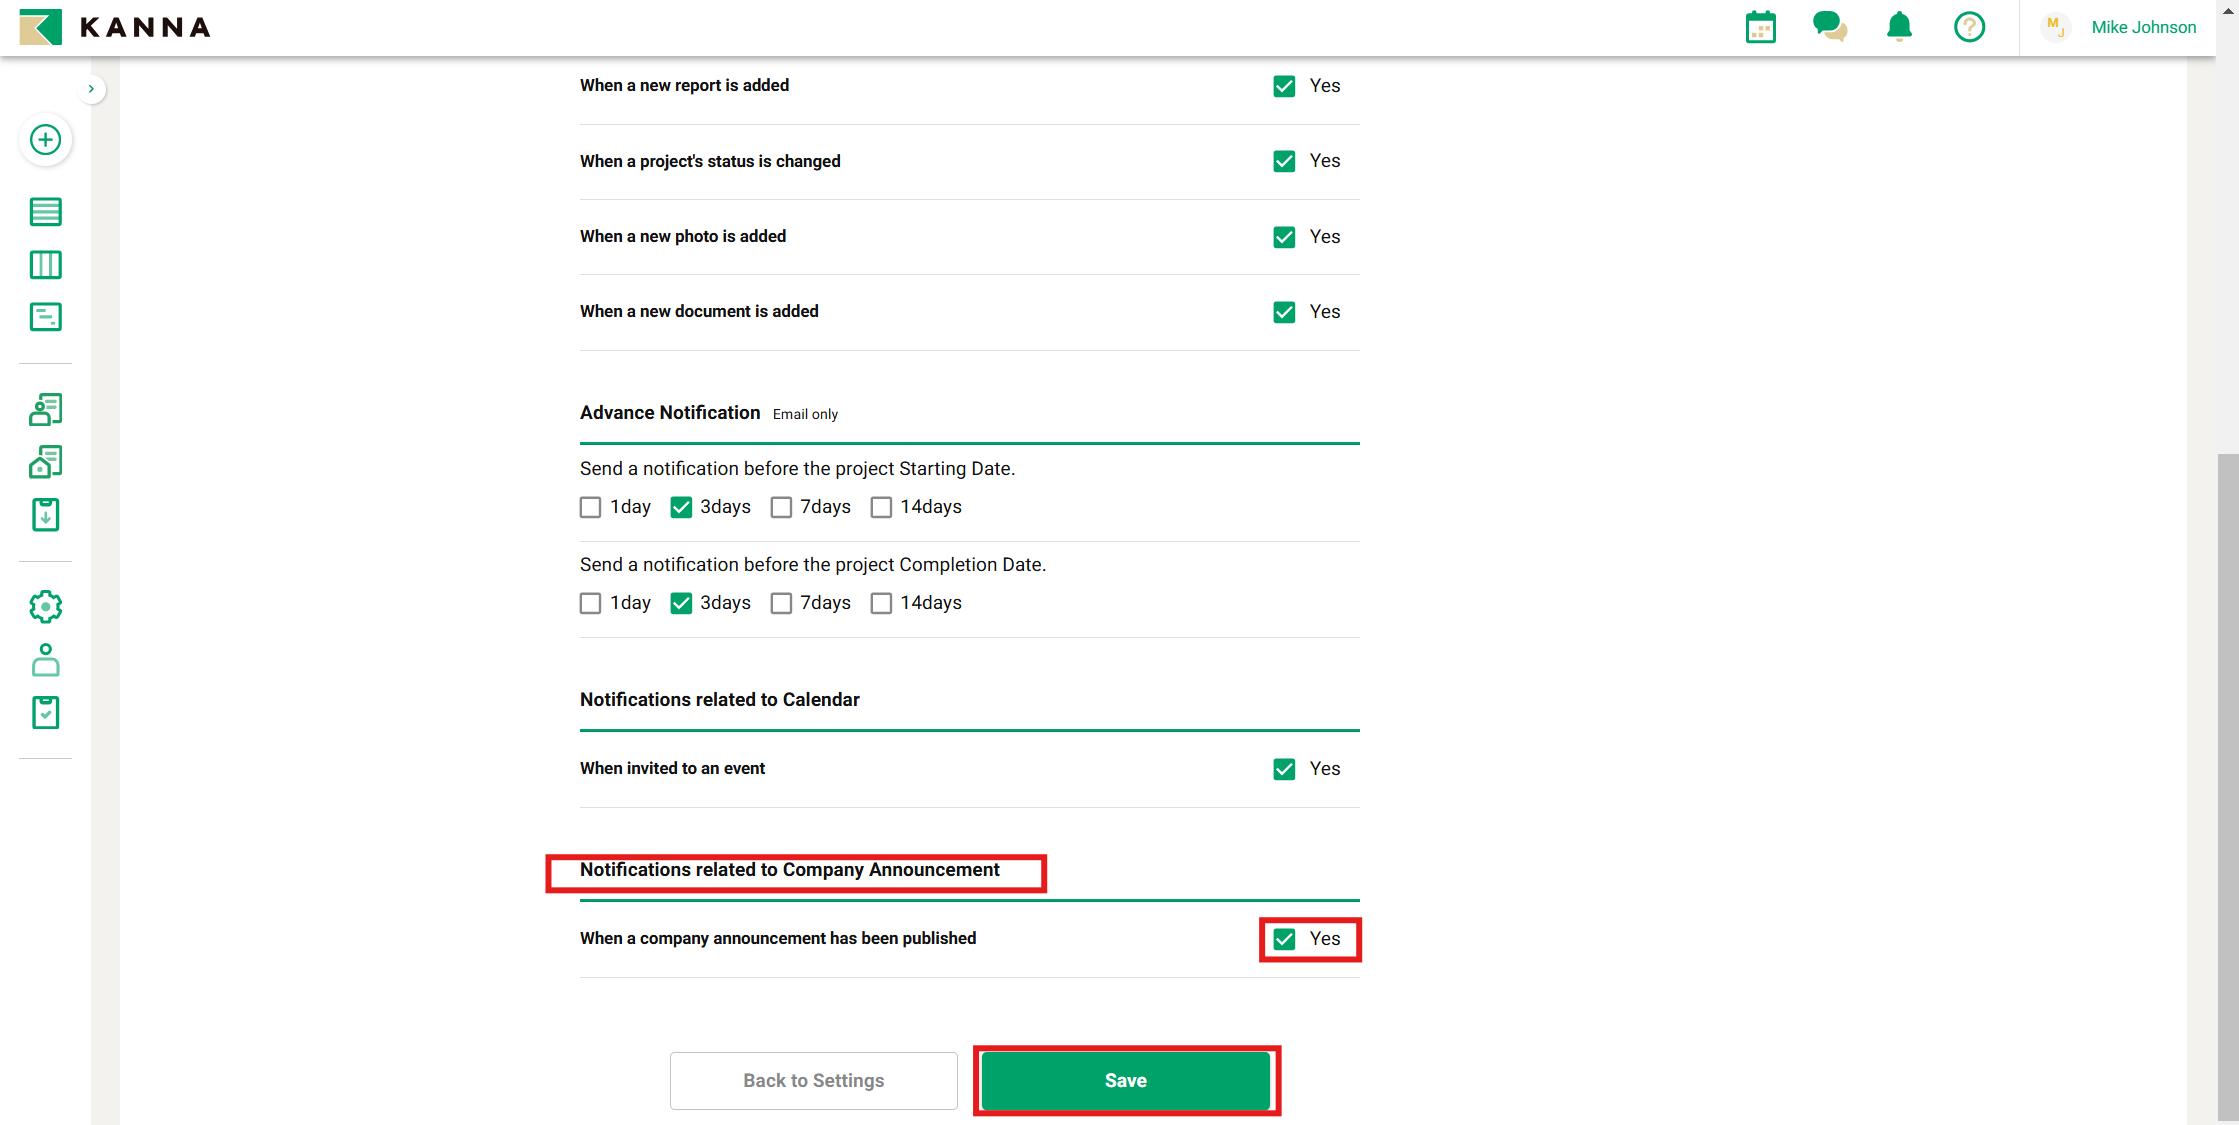The height and width of the screenshot is (1125, 2239).
Task: Enable 1day before project Starting Date
Action: (591, 508)
